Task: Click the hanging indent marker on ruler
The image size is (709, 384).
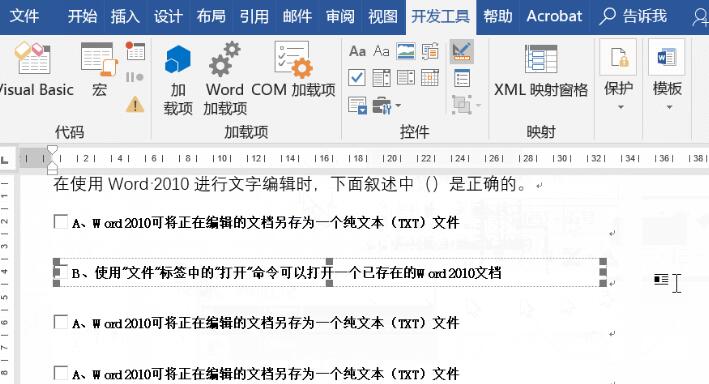Action: pyautogui.click(x=52, y=166)
